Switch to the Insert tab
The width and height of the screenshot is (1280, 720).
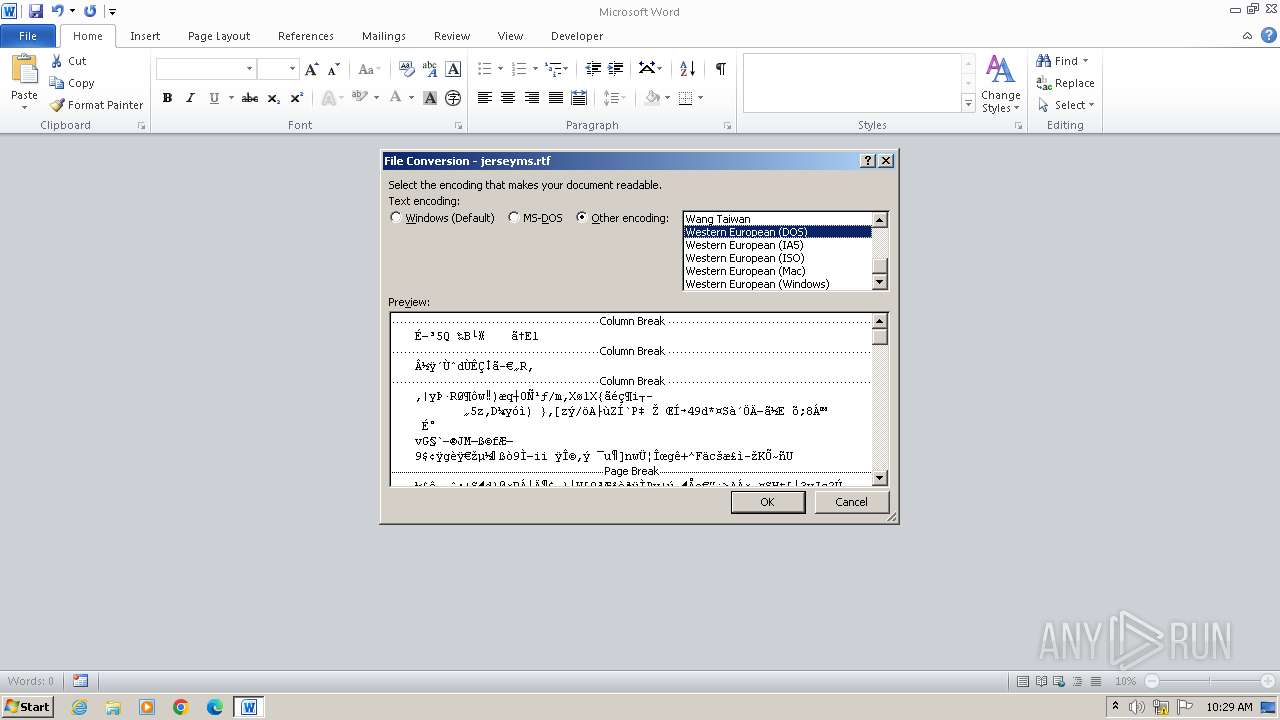(145, 36)
